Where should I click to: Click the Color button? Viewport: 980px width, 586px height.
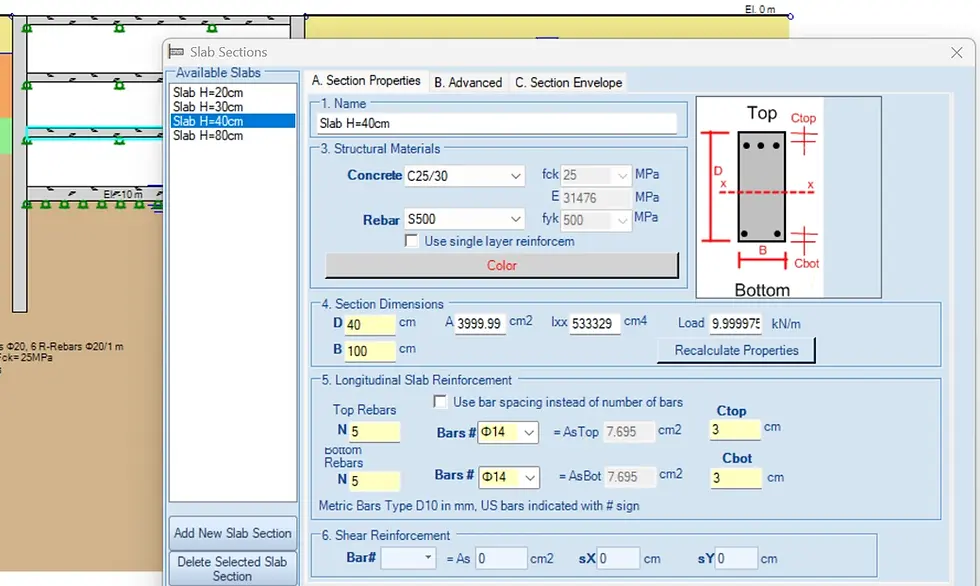pos(502,266)
